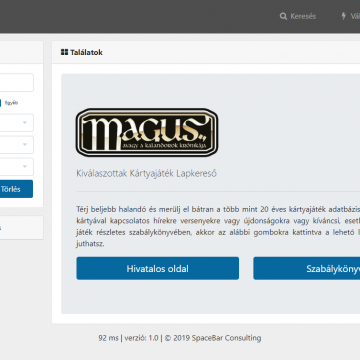
Task: Select the truncated Vál… menu item in top bar
Action: click(x=350, y=16)
